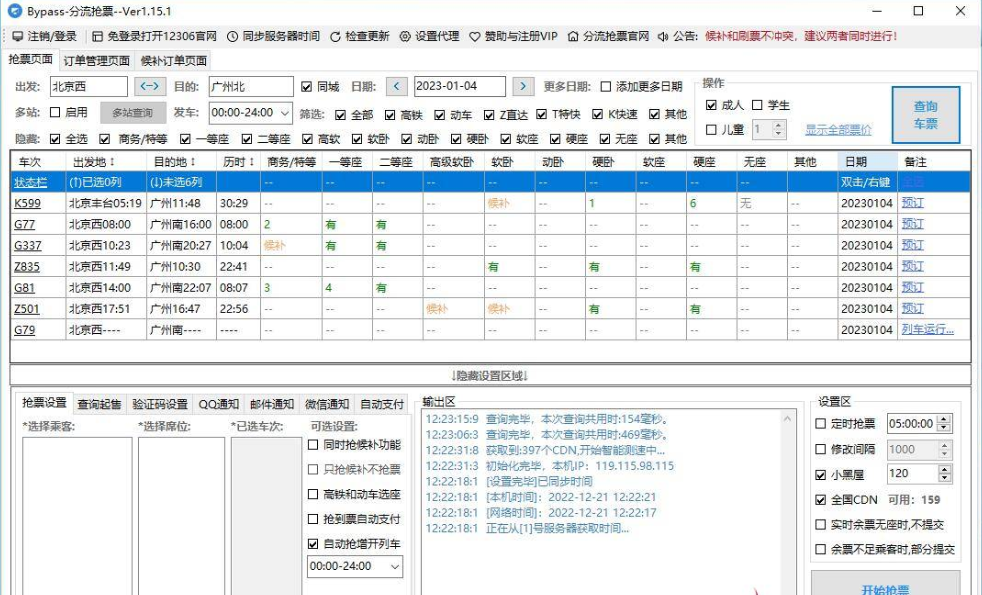Toggle 小黑屋 checkbox
Viewport: 982px width, 595px height.
(x=820, y=475)
